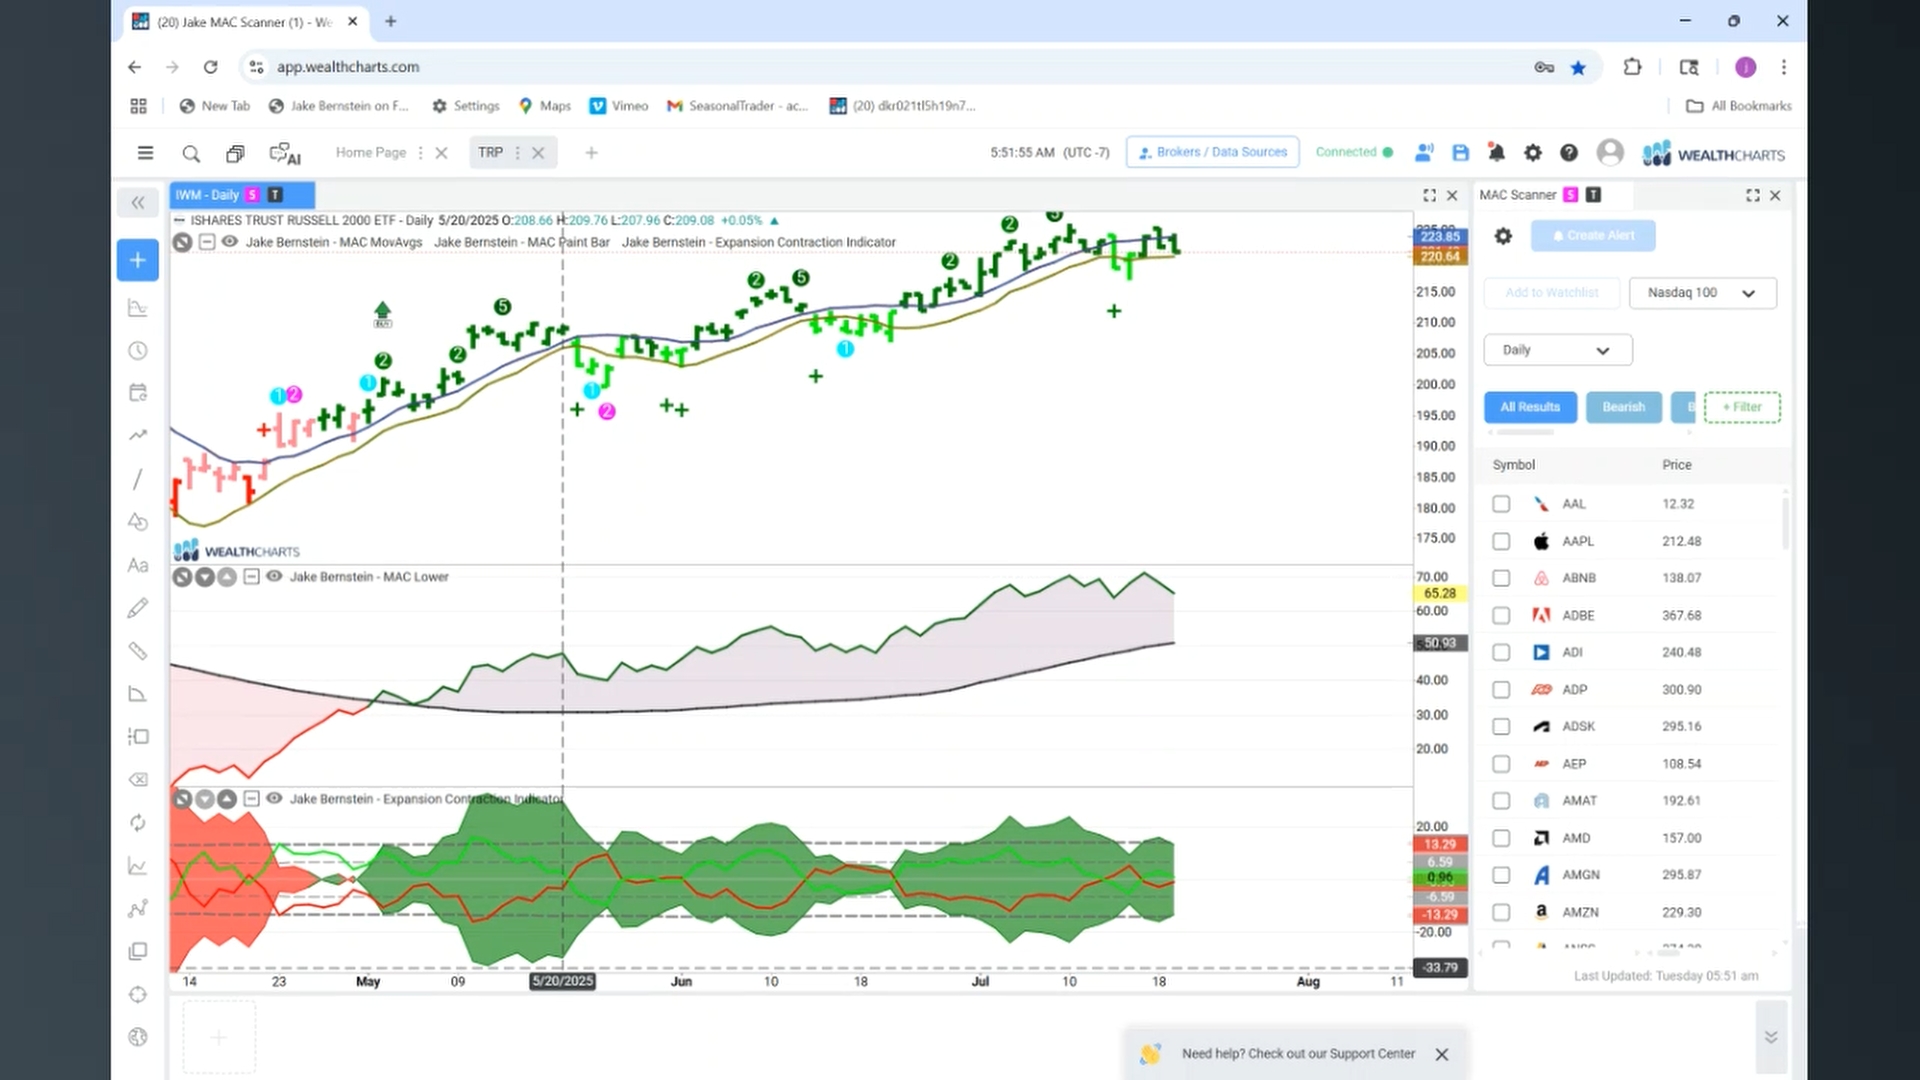Maximize the IWM chart panel

(x=1429, y=196)
